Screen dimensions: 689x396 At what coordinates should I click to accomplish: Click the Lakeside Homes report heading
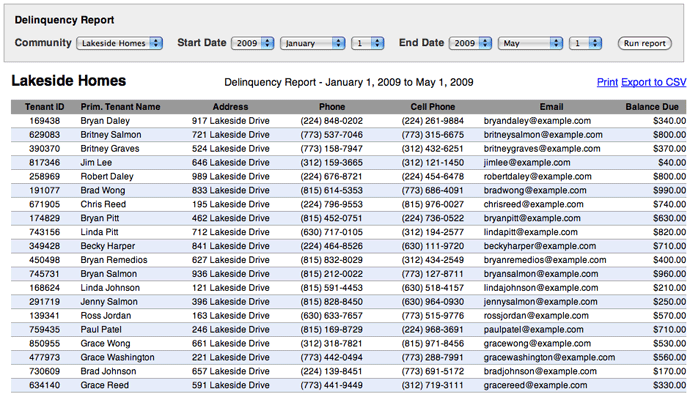pos(69,81)
